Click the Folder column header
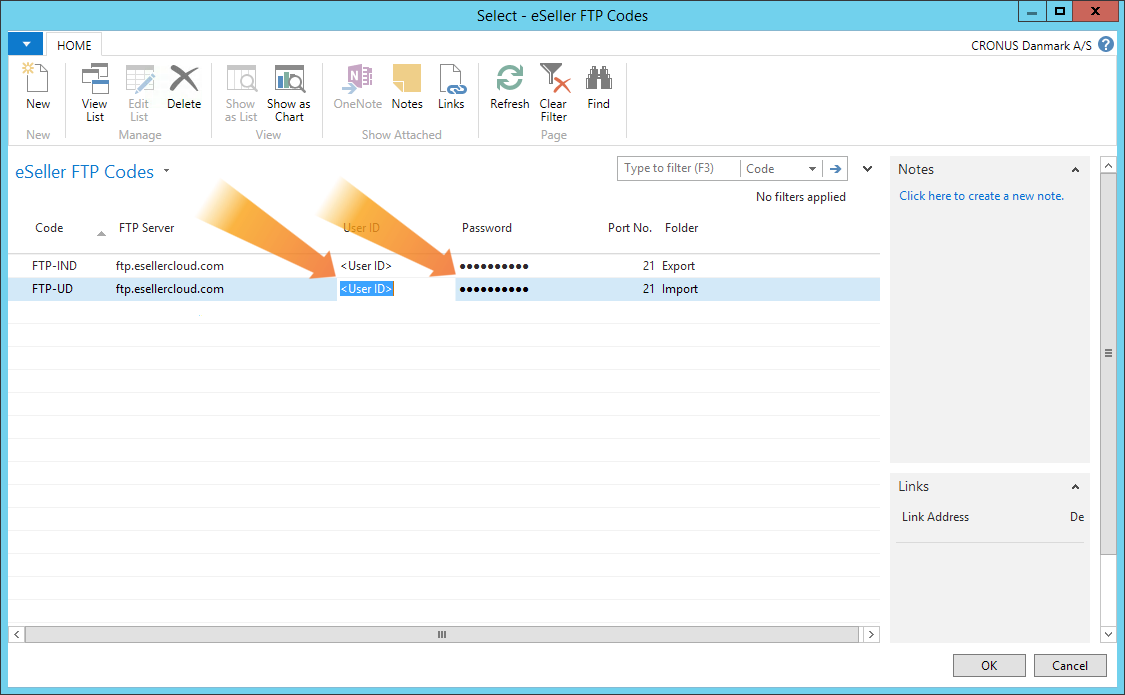Screen dimensions: 1125x695 pos(681,228)
